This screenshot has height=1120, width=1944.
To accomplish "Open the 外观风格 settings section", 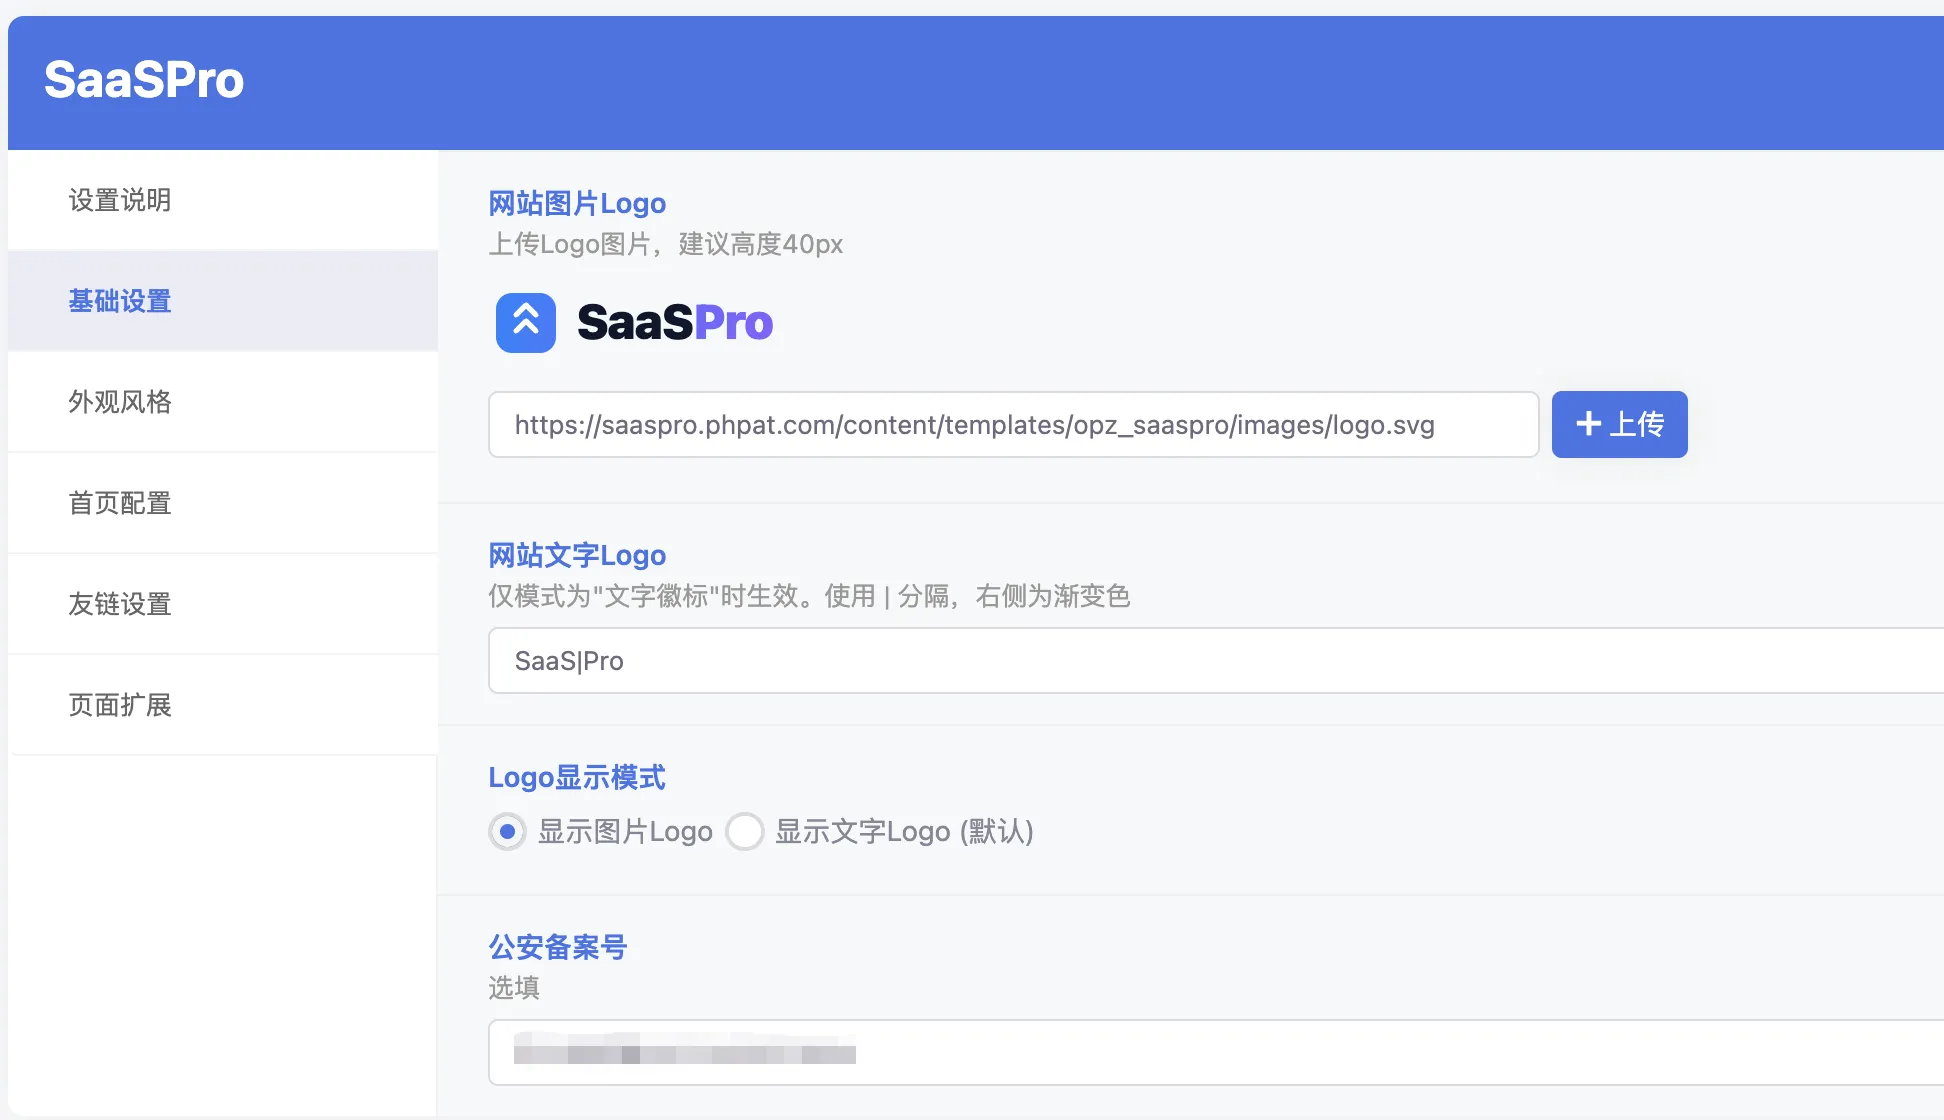I will 120,402.
